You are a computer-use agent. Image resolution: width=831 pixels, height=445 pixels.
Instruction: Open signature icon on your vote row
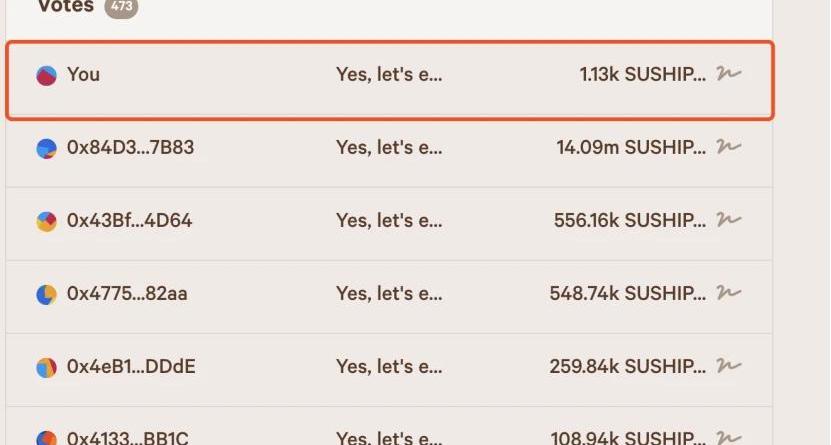point(728,74)
